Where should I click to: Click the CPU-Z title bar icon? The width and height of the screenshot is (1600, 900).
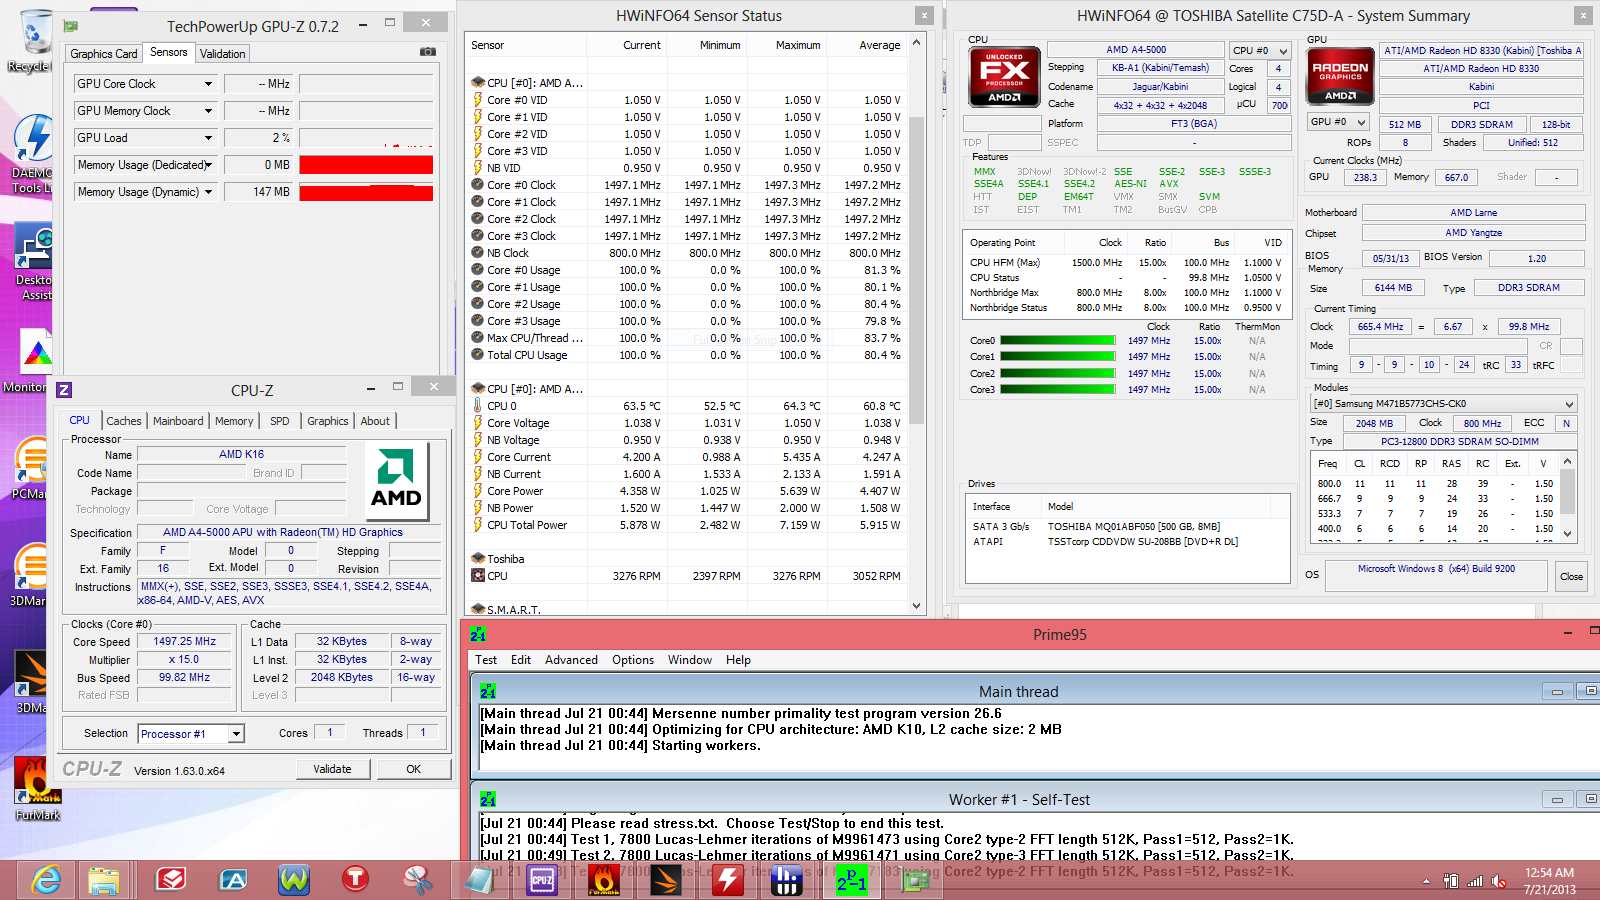click(64, 390)
